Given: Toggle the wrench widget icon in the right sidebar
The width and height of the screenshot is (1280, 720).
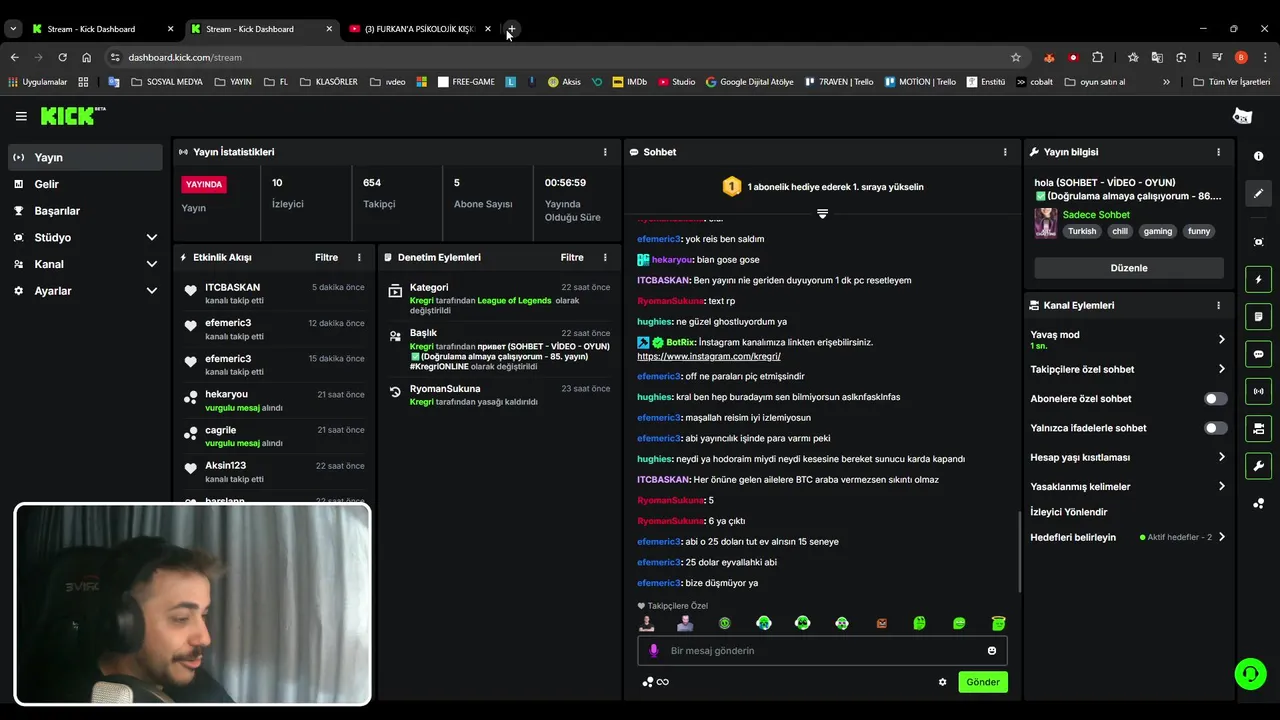Looking at the screenshot, I should click(1258, 465).
